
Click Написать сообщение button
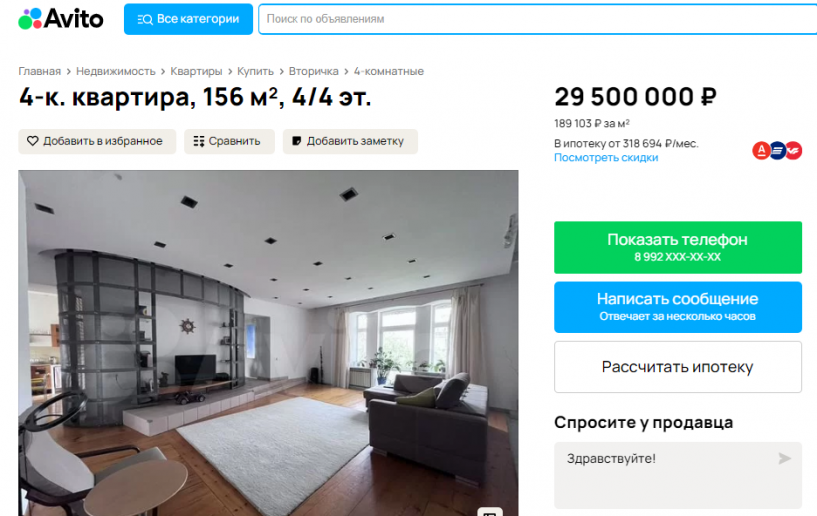(x=678, y=307)
